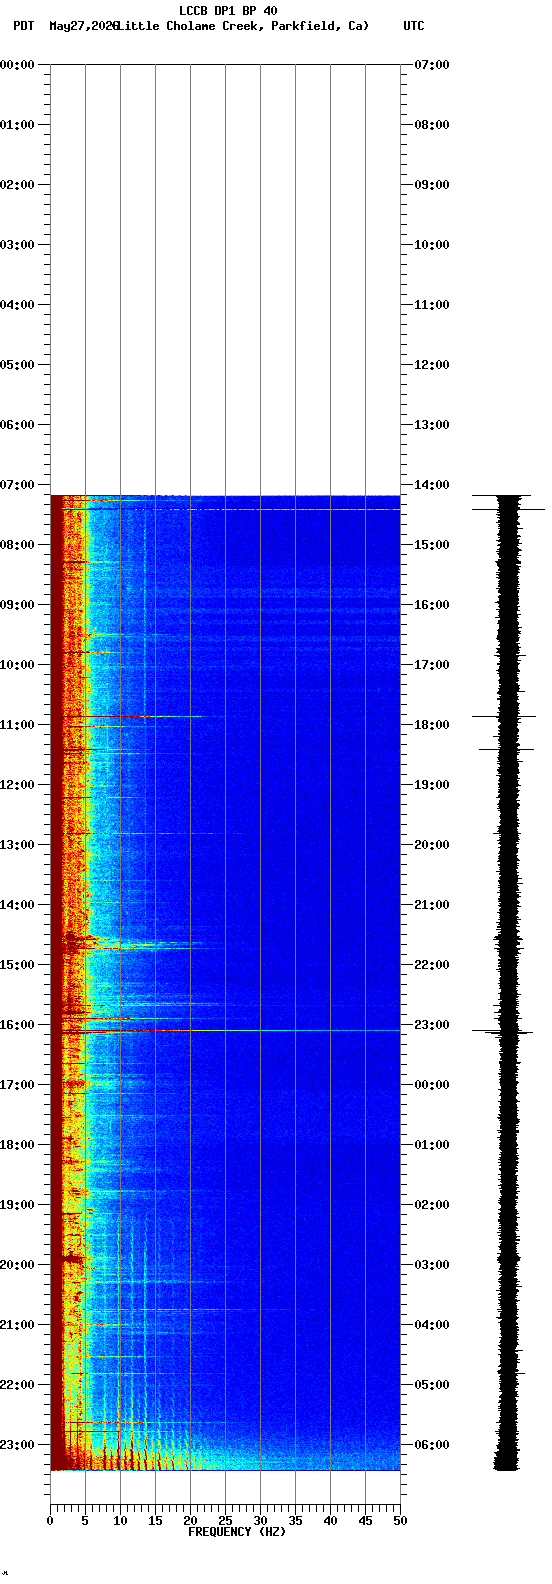This screenshot has width=552, height=1584.
Task: Click the 'FREQUENCY (HZ)' axis label
Action: pos(237,1532)
